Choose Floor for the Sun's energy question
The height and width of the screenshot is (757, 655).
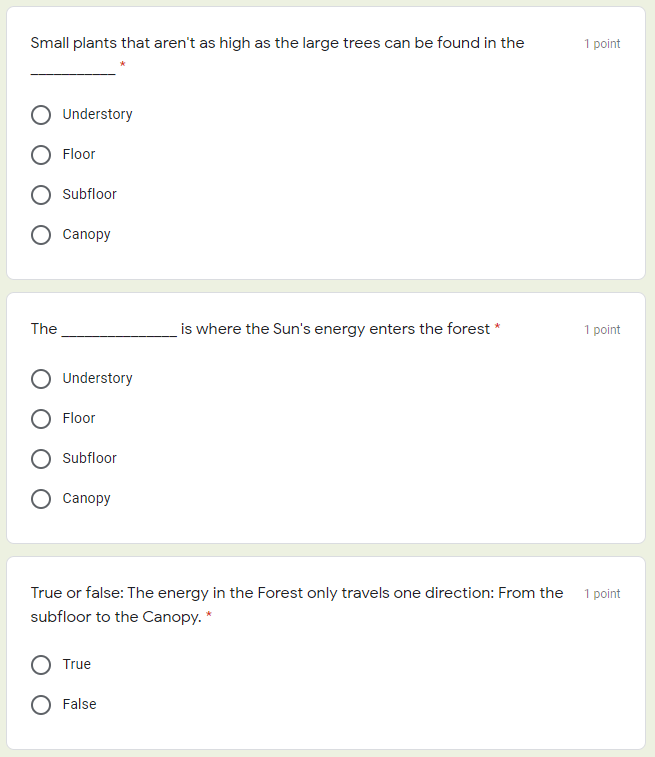[x=41, y=419]
